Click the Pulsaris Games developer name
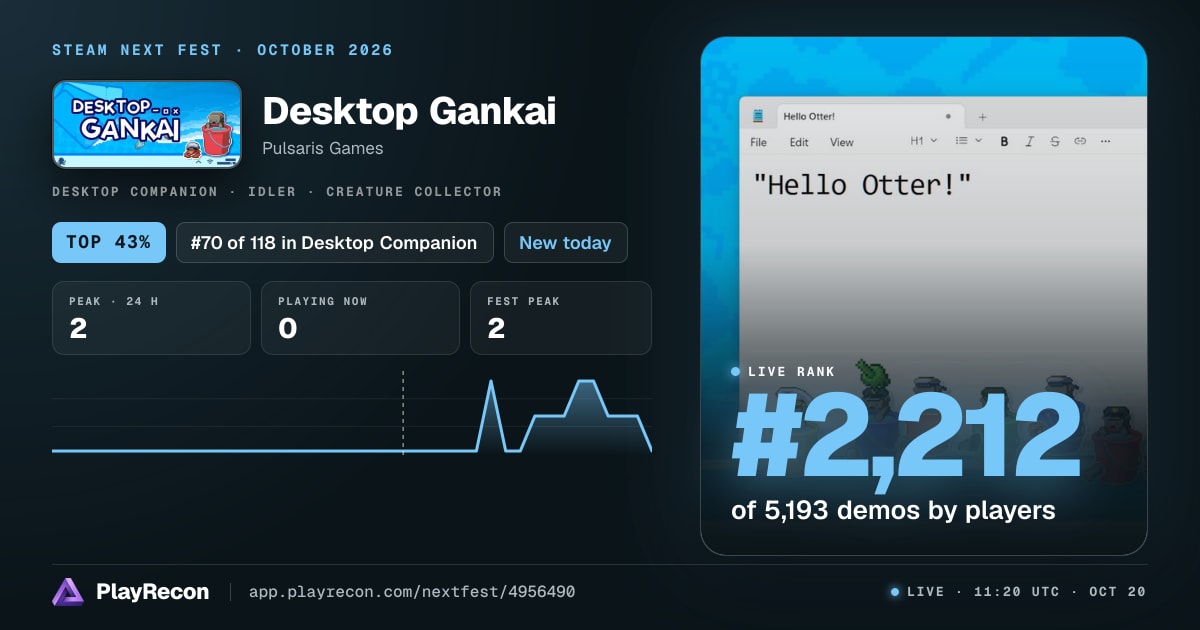This screenshot has height=630, width=1200. pos(323,148)
